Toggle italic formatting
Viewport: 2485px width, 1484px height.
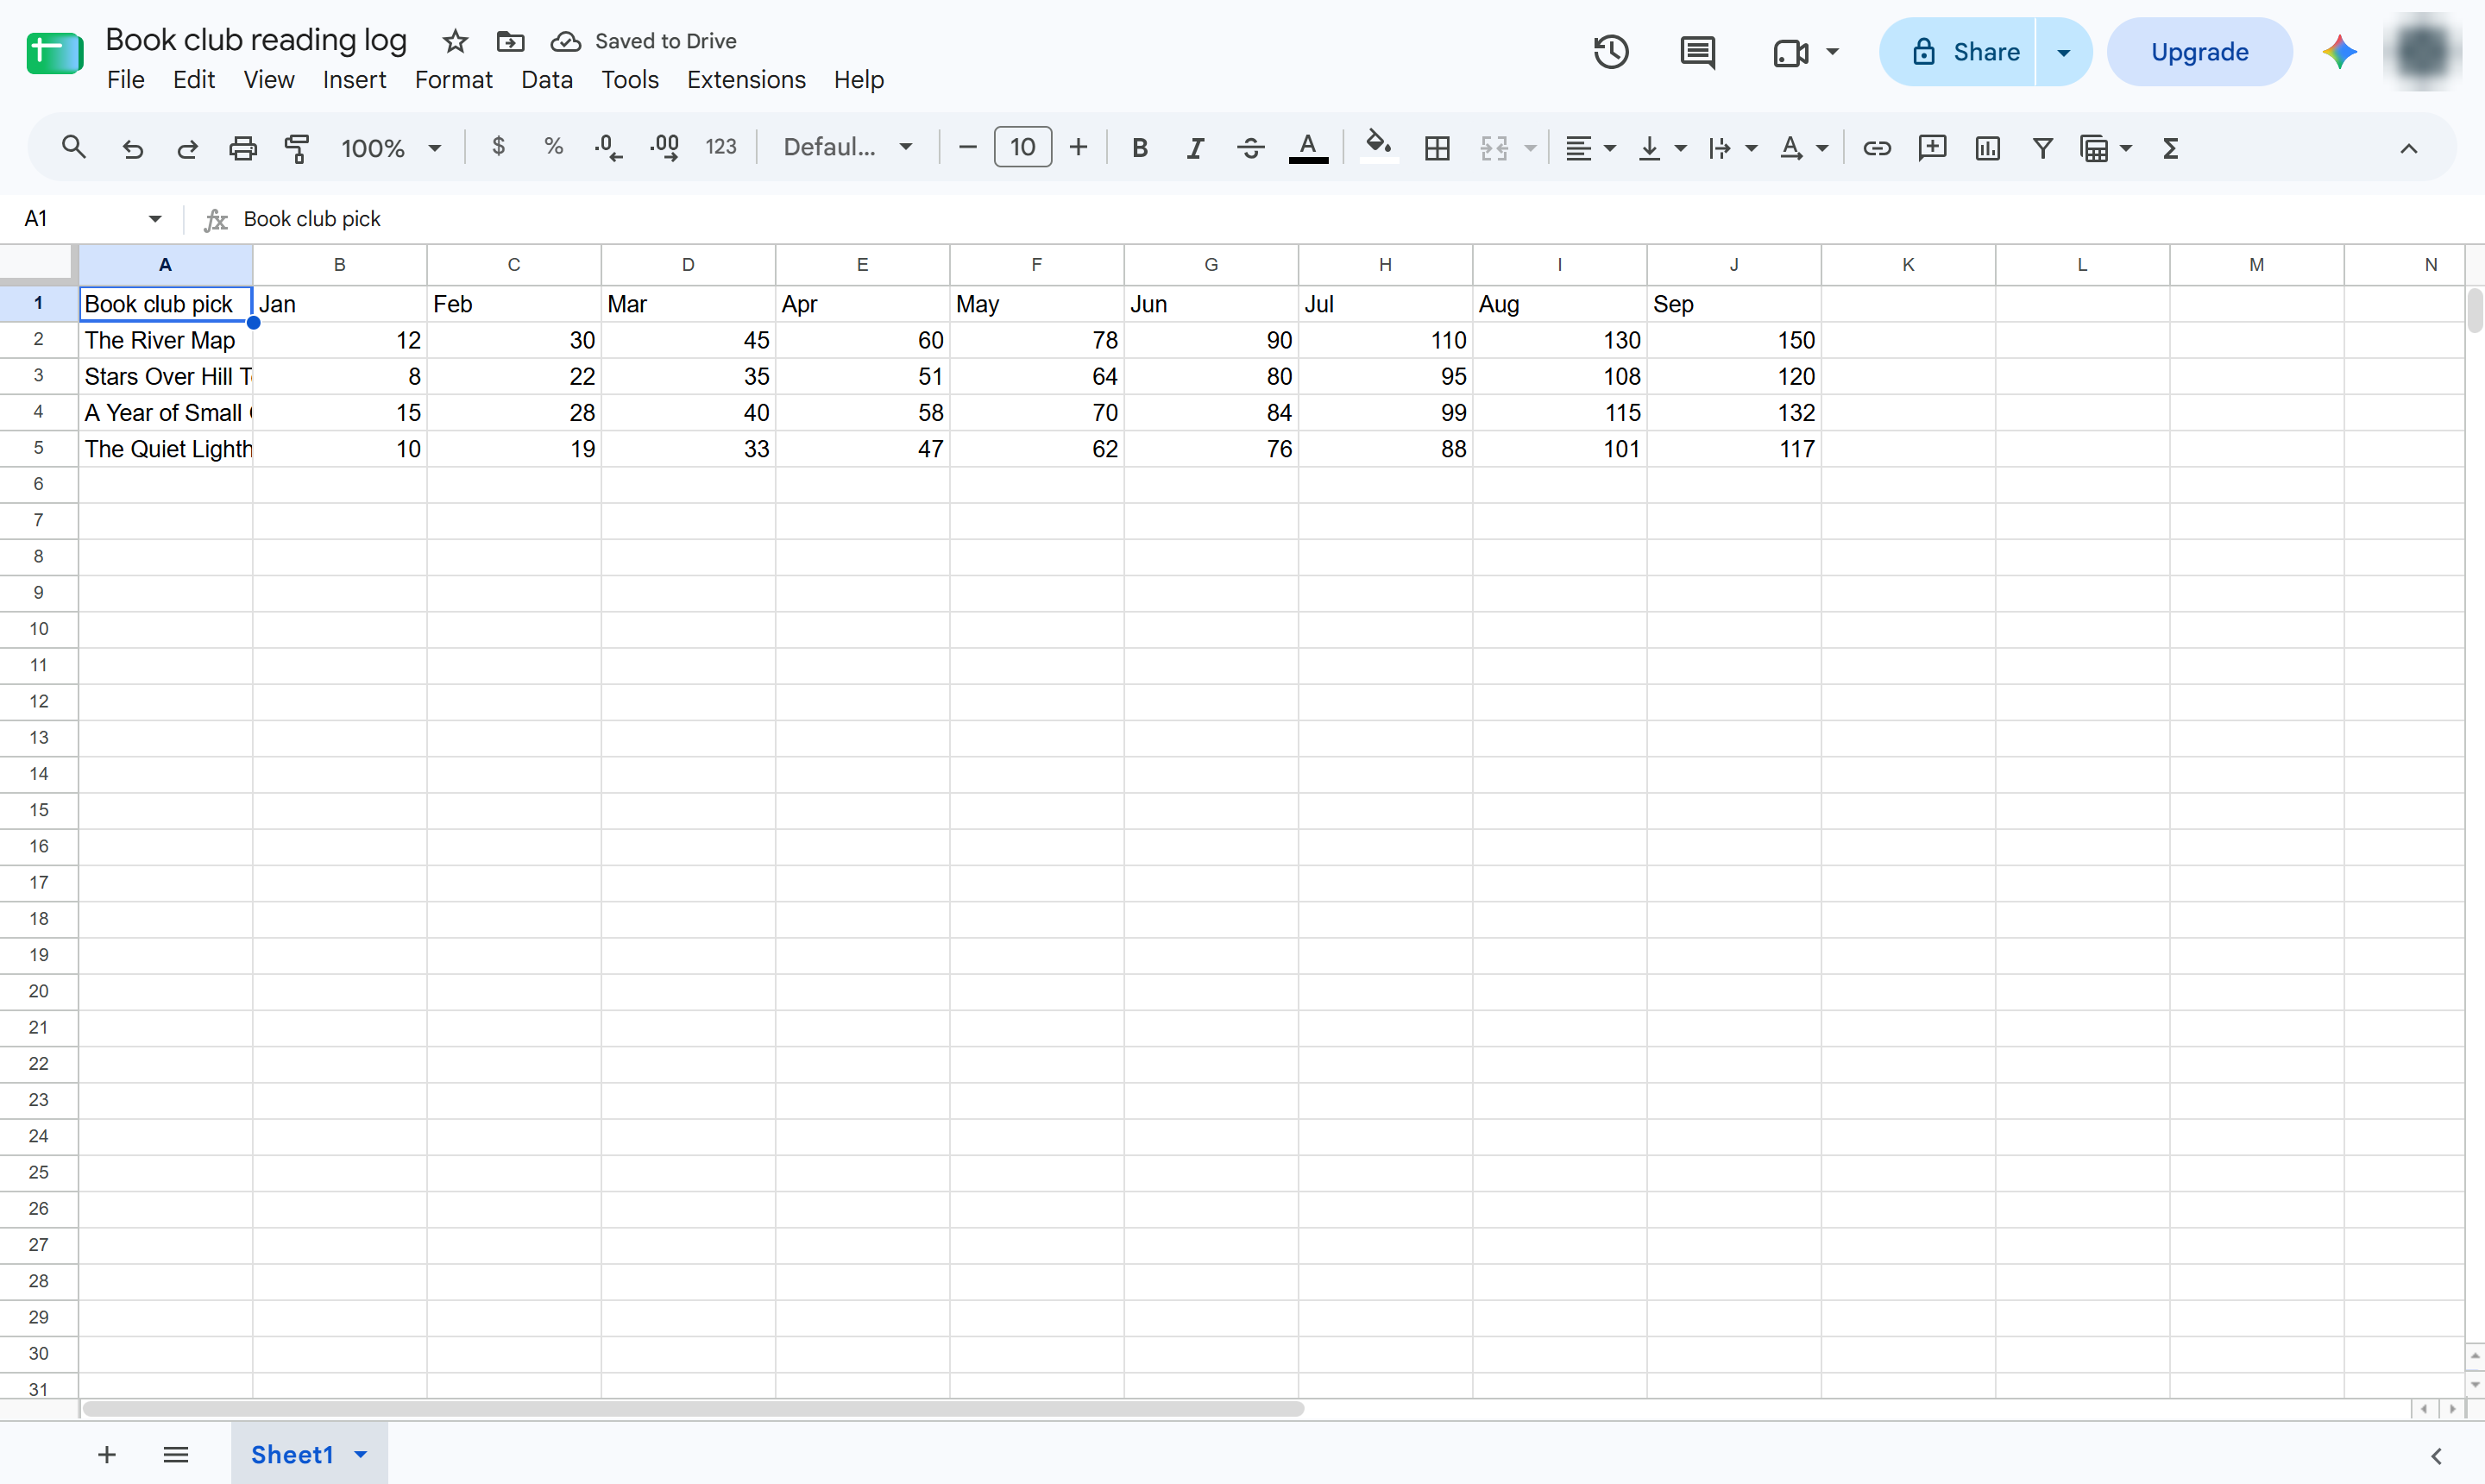pyautogui.click(x=1195, y=148)
